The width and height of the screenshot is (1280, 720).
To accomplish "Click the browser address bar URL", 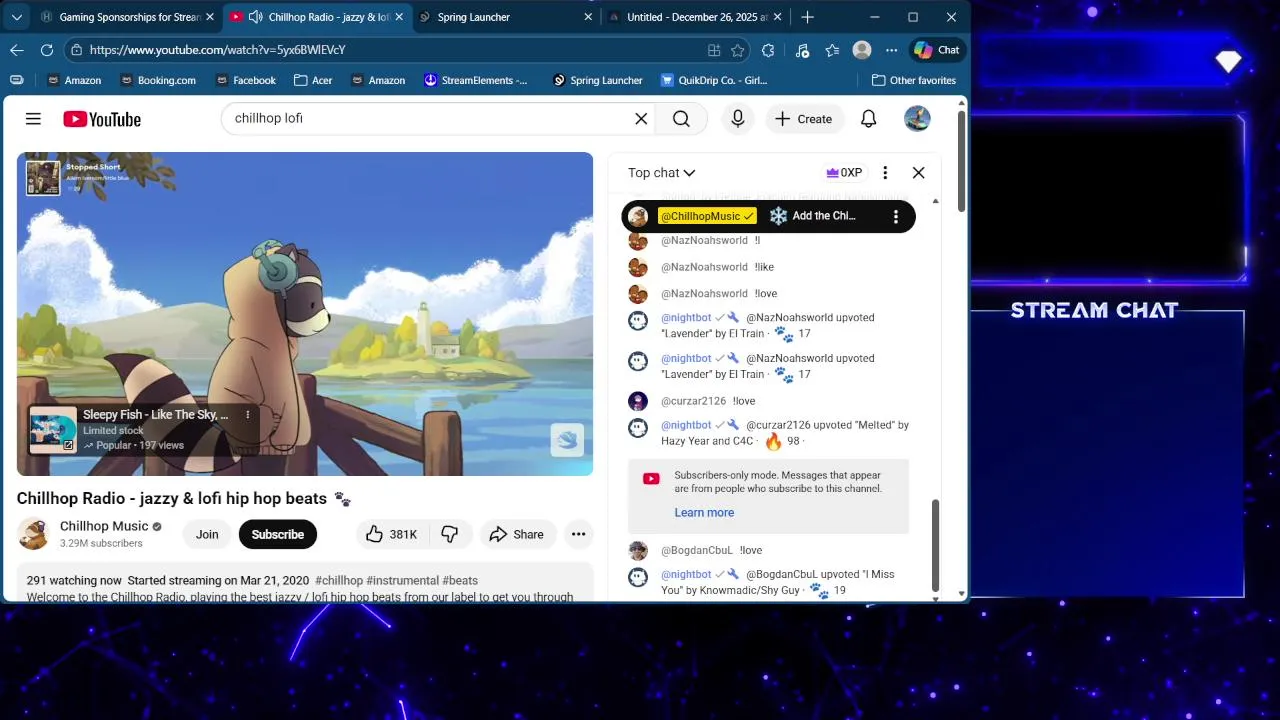I will pos(217,50).
